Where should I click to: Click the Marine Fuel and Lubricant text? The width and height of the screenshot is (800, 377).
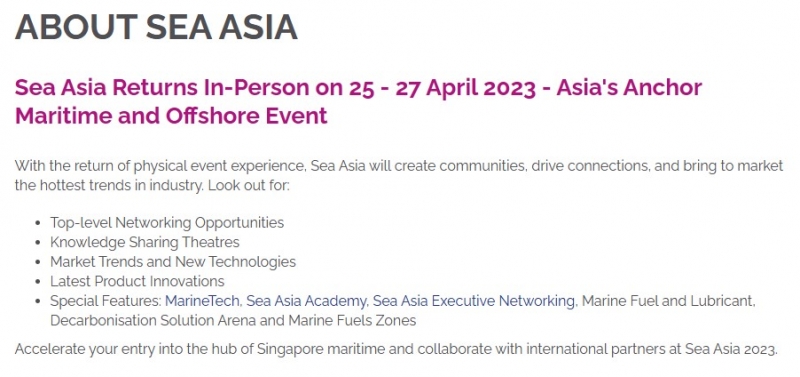pyautogui.click(x=668, y=301)
